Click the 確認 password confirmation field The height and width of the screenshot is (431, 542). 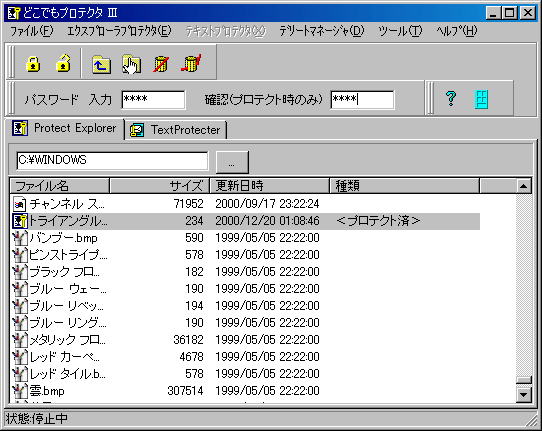[362, 100]
